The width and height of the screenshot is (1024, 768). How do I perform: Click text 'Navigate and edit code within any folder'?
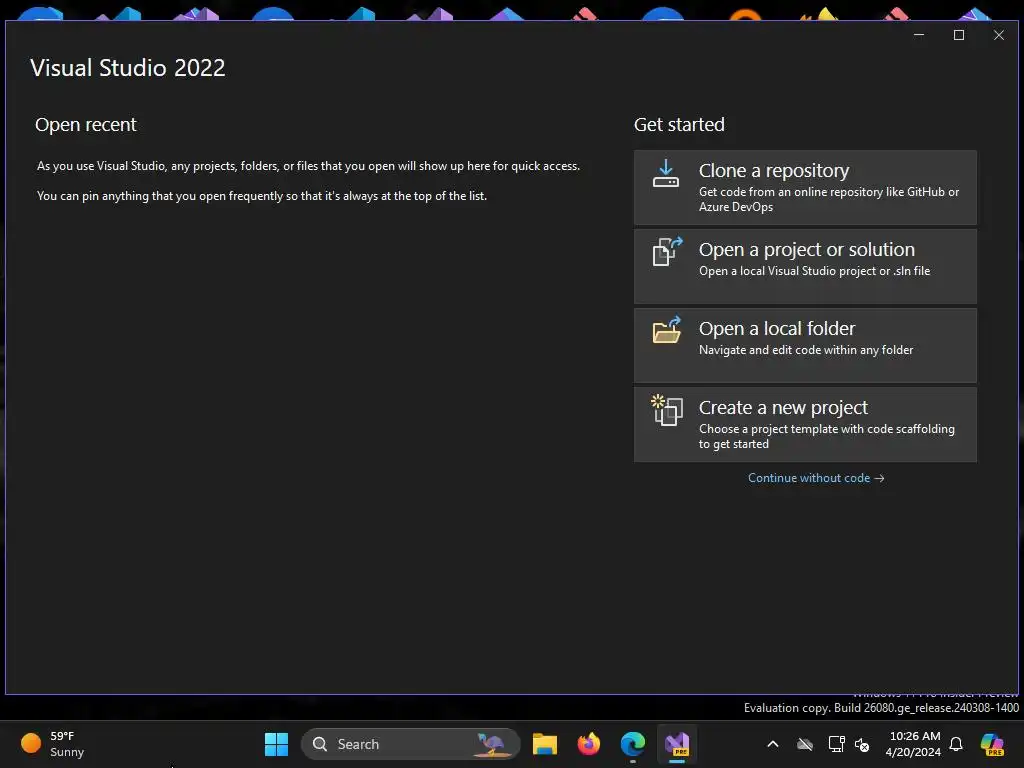(x=806, y=350)
